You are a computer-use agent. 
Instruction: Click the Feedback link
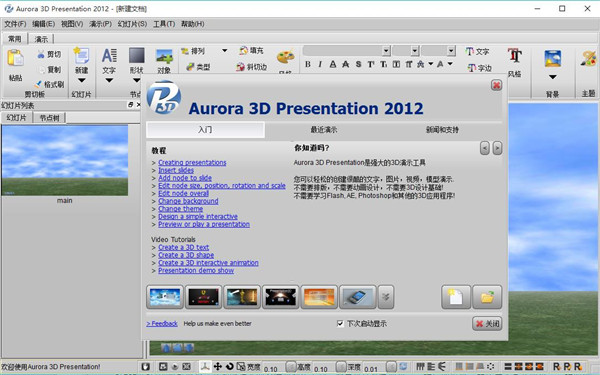pos(162,324)
